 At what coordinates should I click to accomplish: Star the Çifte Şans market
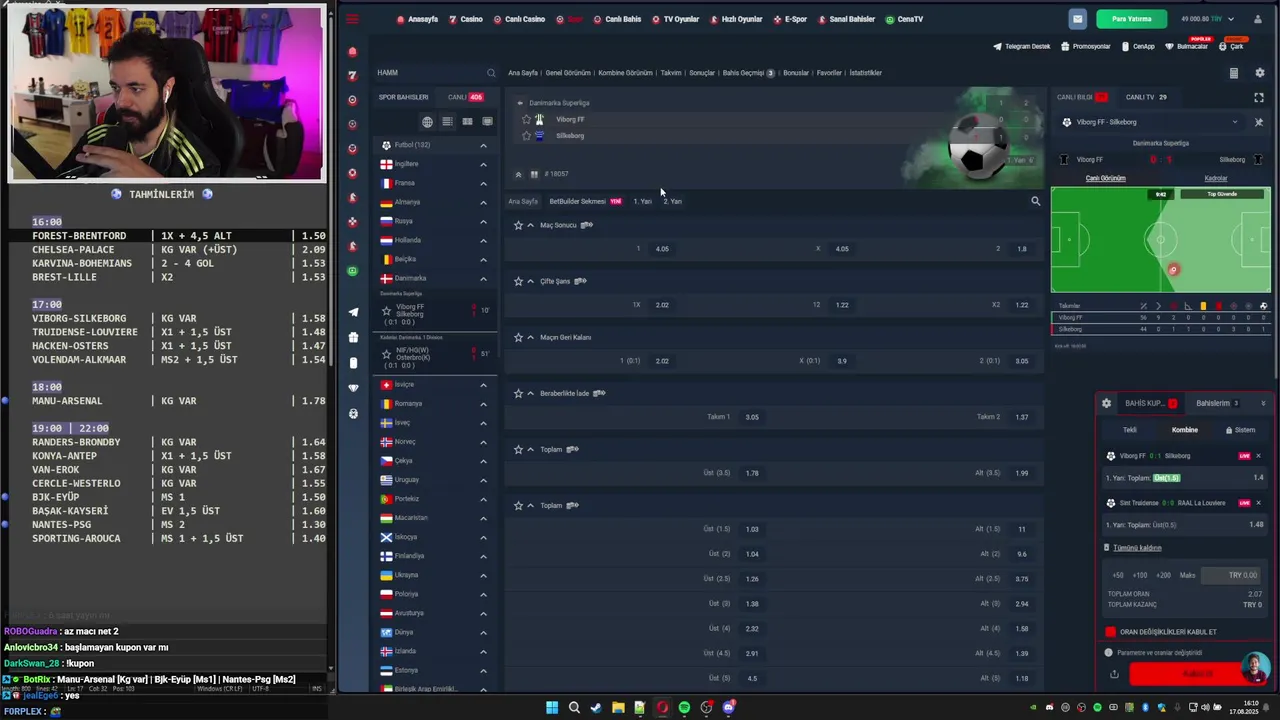518,281
